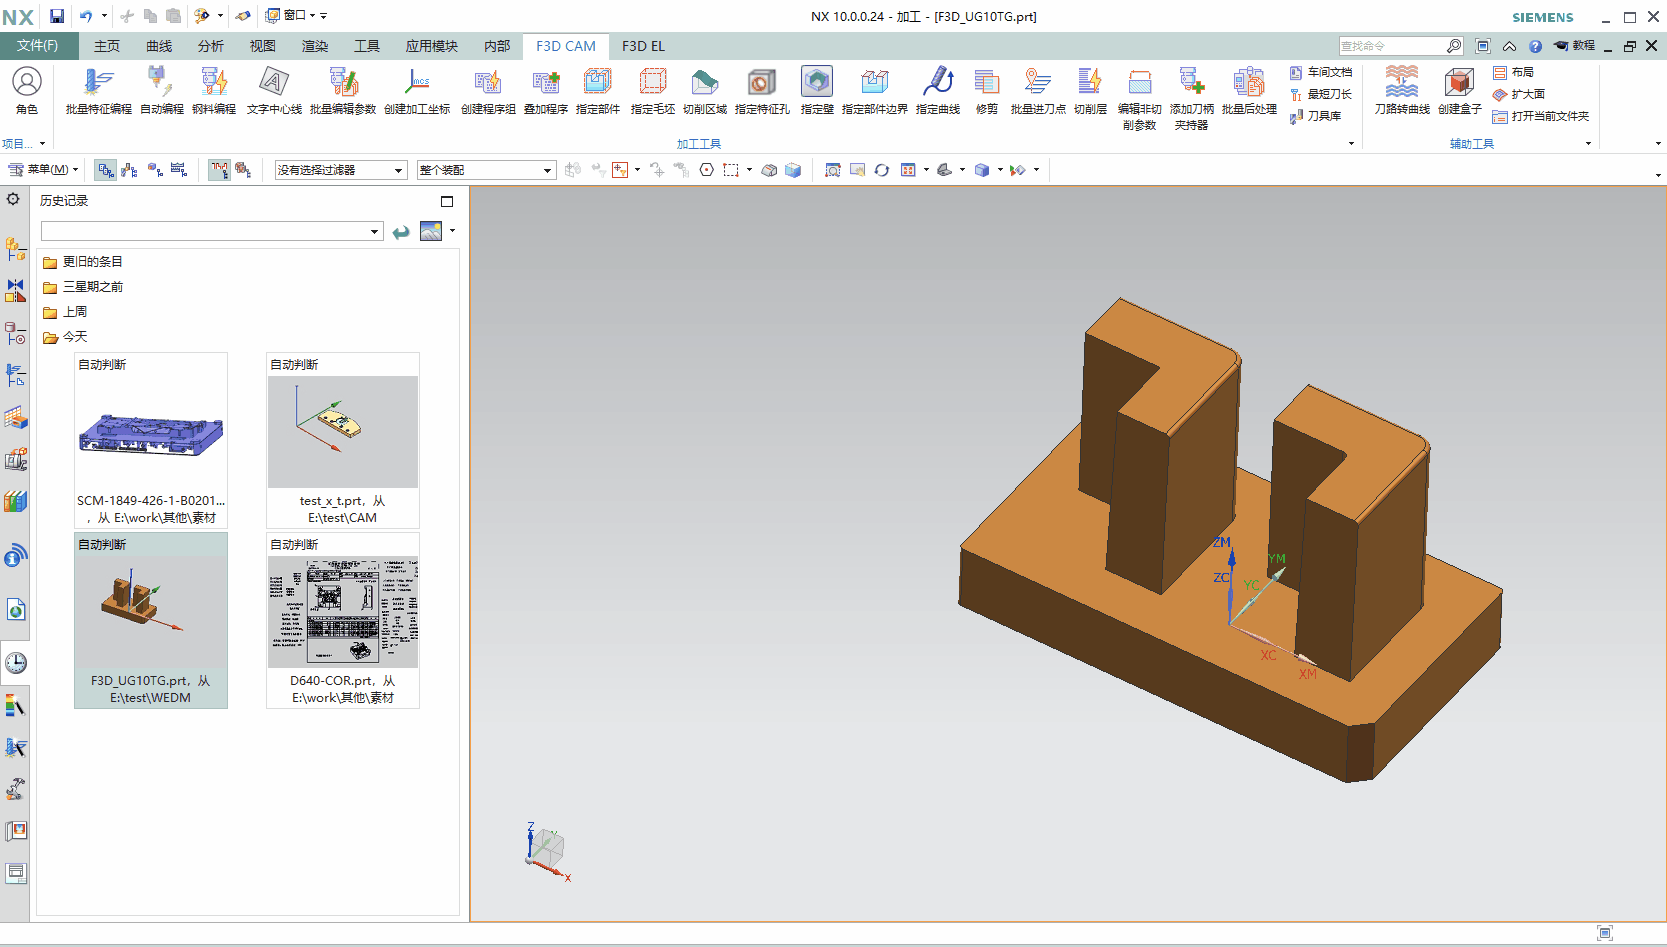Click 扩大面 button
The image size is (1667, 947).
point(1518,94)
